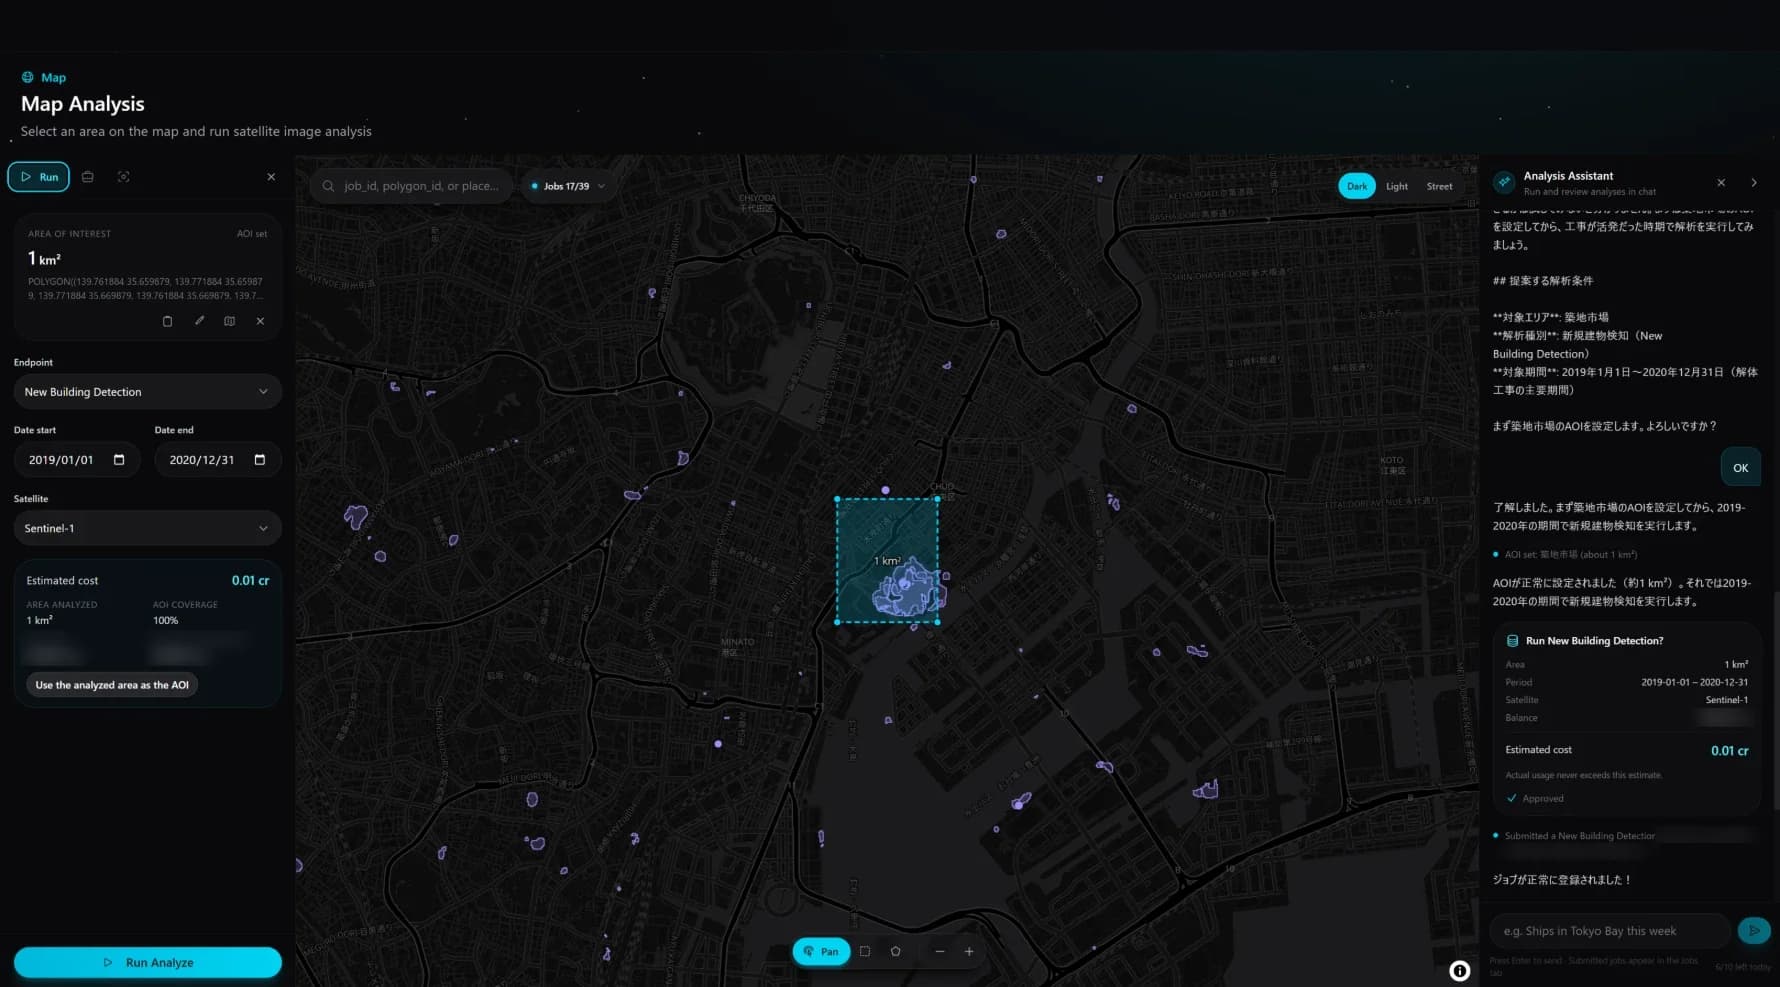The width and height of the screenshot is (1780, 987).
Task: Open calendar picker for Date start
Action: pos(119,460)
